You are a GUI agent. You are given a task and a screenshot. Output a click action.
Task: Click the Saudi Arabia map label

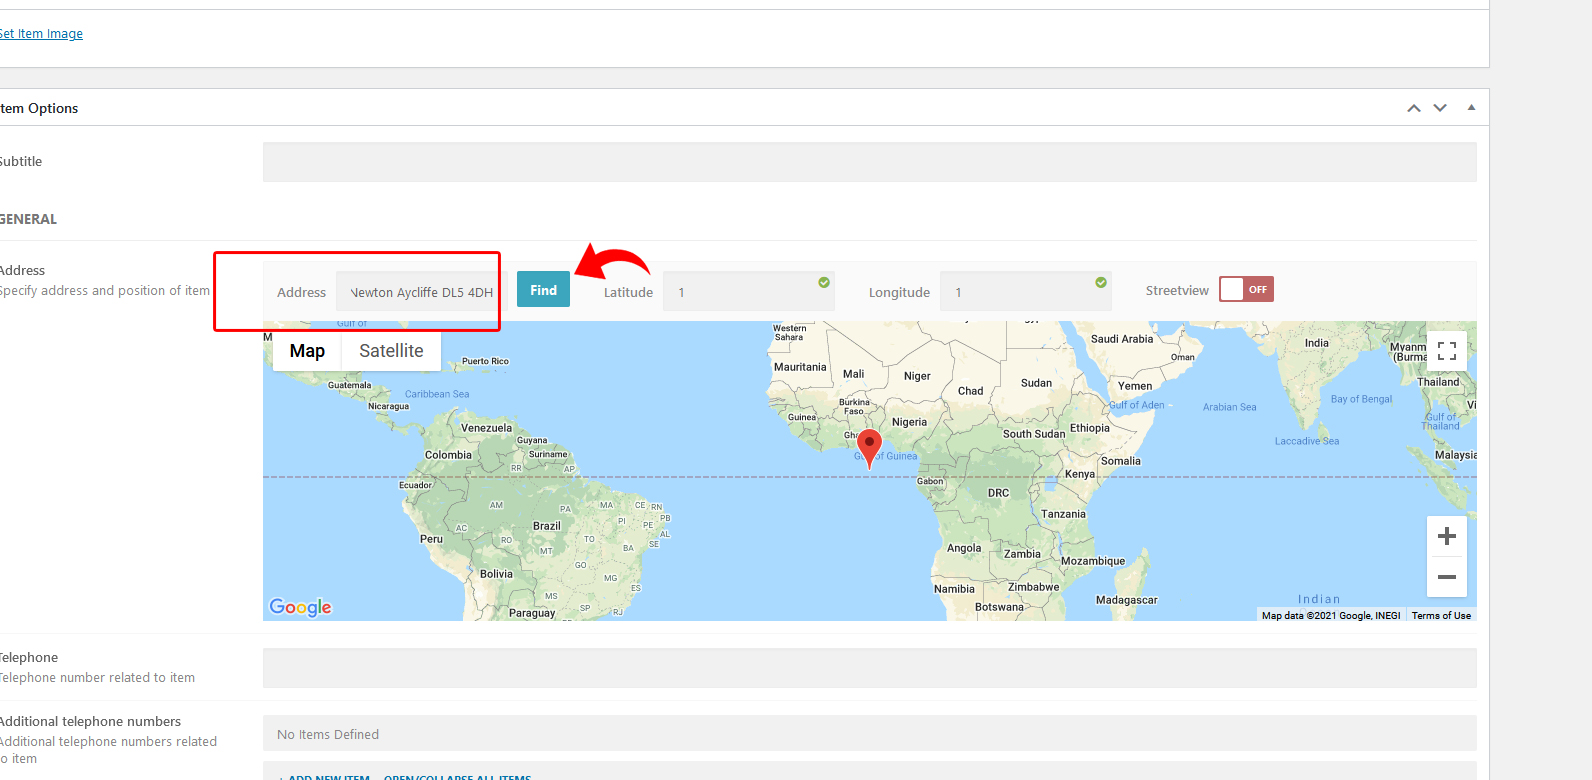(x=1122, y=339)
